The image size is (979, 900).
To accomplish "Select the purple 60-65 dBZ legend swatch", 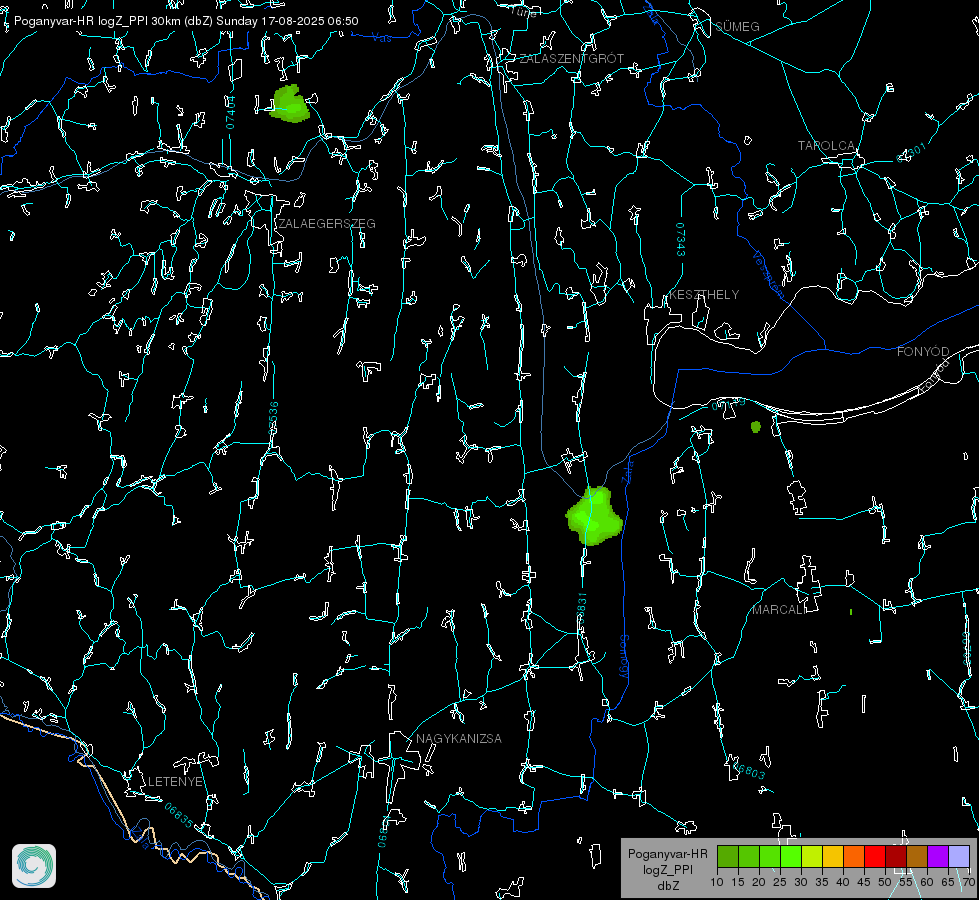I will (938, 856).
